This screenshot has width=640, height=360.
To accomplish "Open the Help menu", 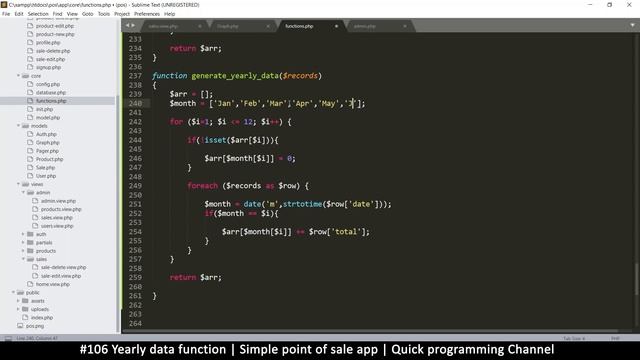I will (x=170, y=14).
